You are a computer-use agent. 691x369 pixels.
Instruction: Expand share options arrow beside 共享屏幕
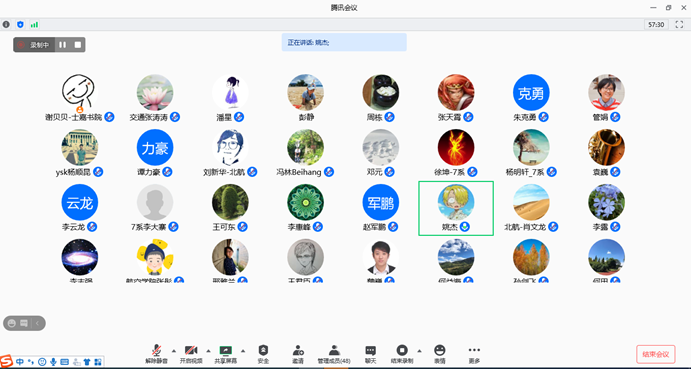click(243, 351)
